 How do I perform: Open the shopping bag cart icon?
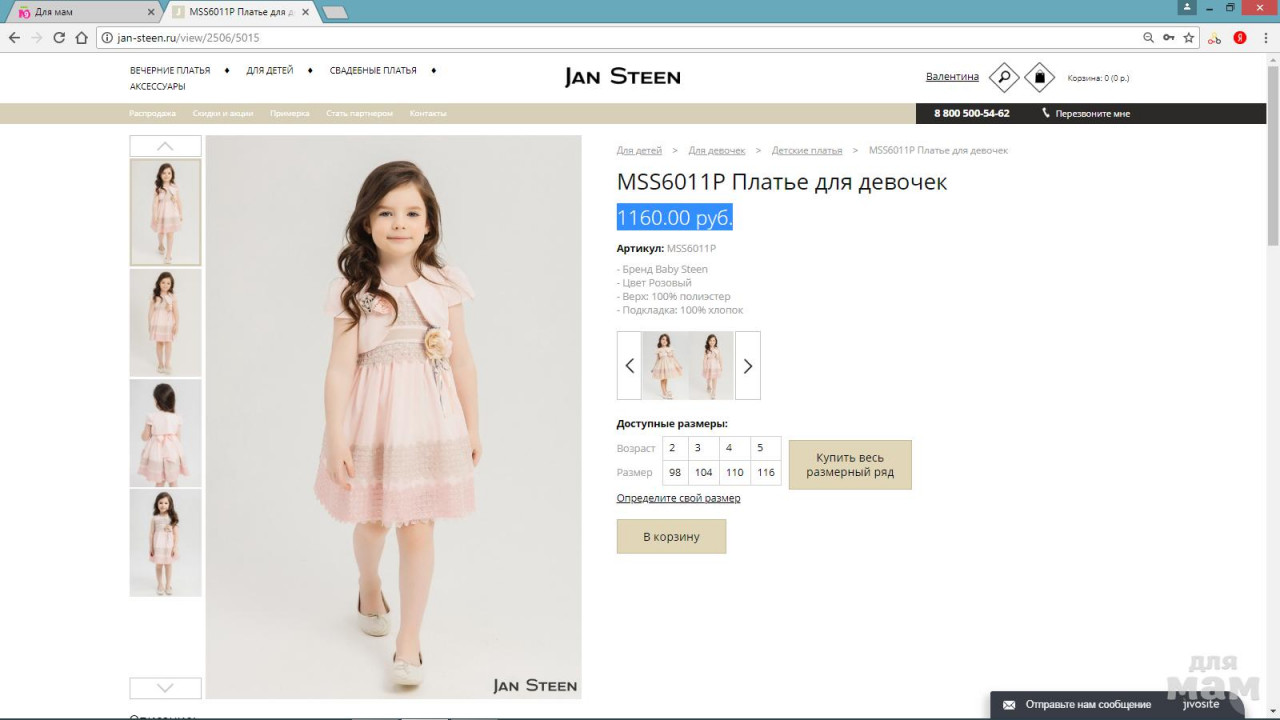pos(1039,77)
